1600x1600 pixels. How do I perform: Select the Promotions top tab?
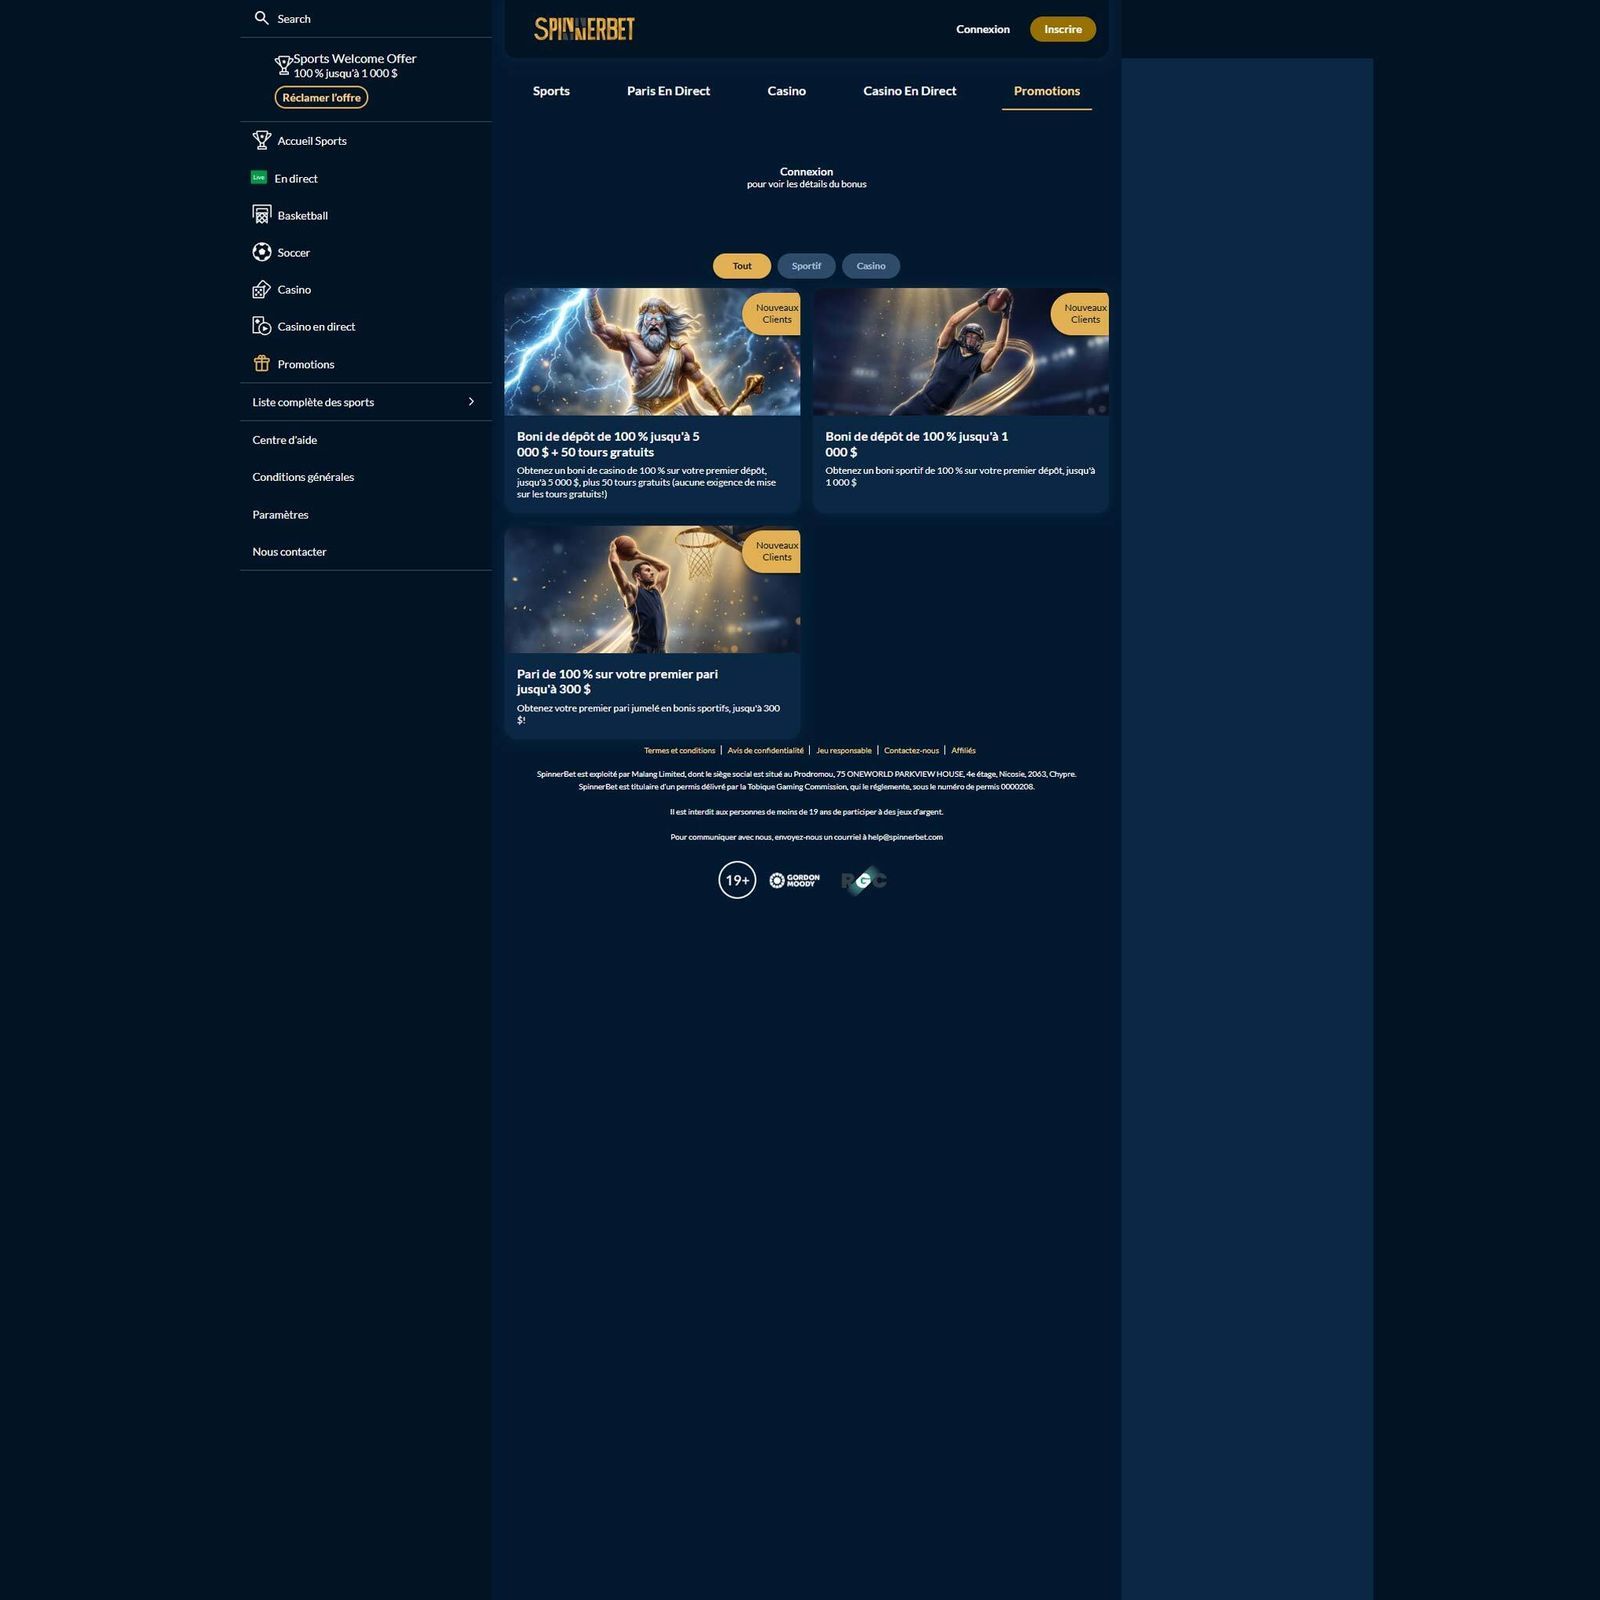click(x=1047, y=91)
